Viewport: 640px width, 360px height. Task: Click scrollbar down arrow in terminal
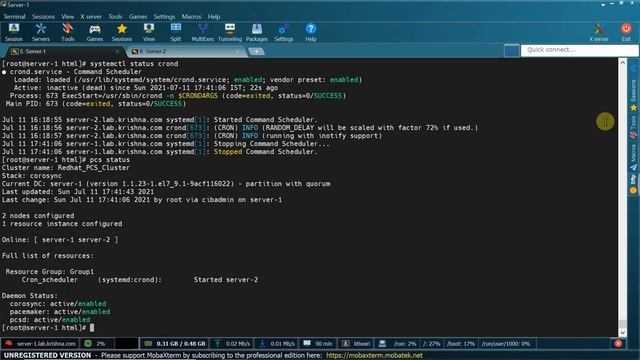click(x=622, y=332)
